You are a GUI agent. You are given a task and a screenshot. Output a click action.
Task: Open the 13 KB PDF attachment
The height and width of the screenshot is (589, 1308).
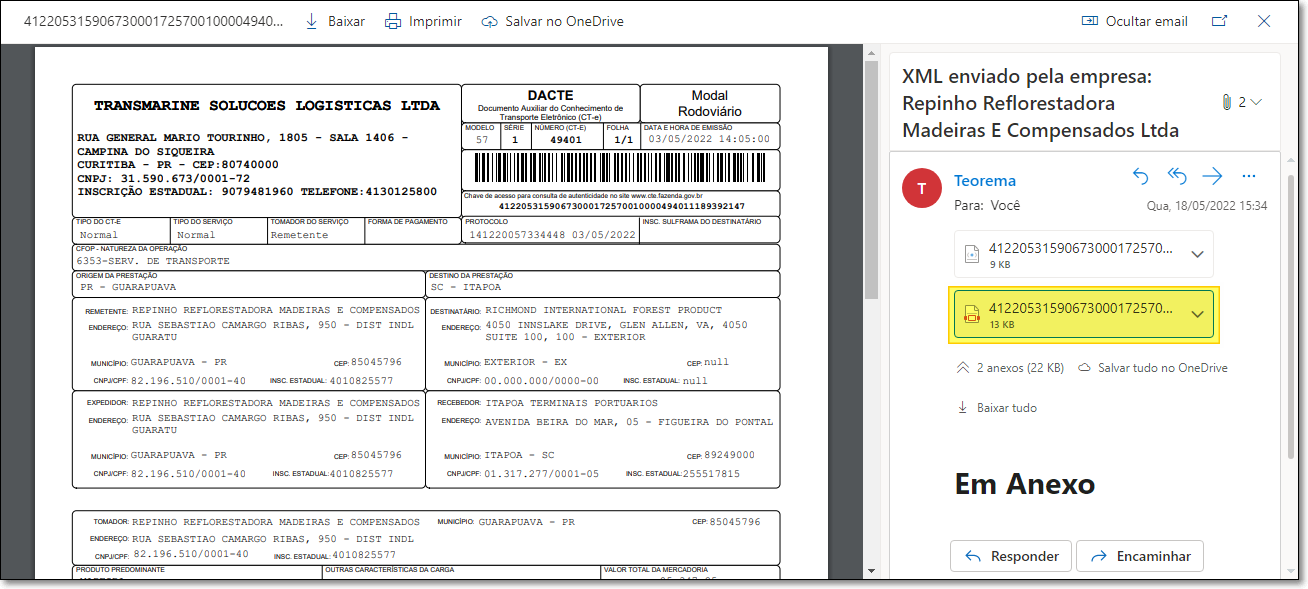click(x=1083, y=314)
